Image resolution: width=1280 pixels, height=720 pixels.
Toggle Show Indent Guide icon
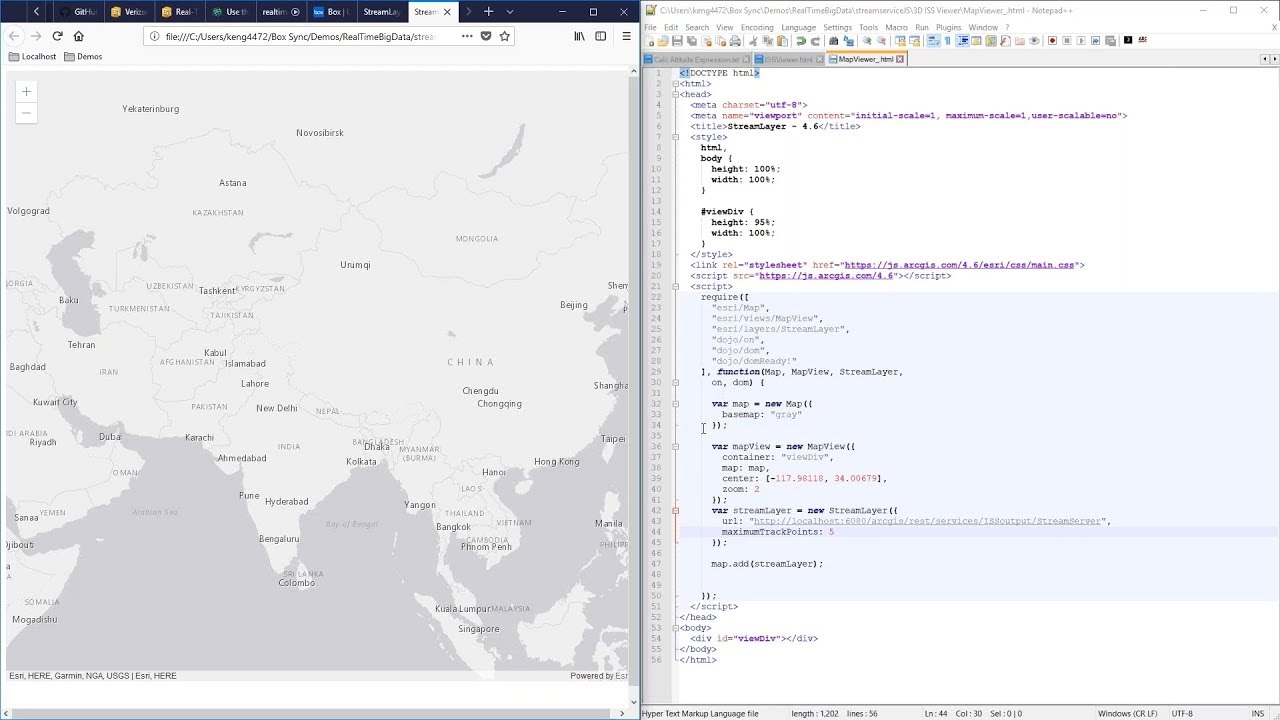[965, 41]
